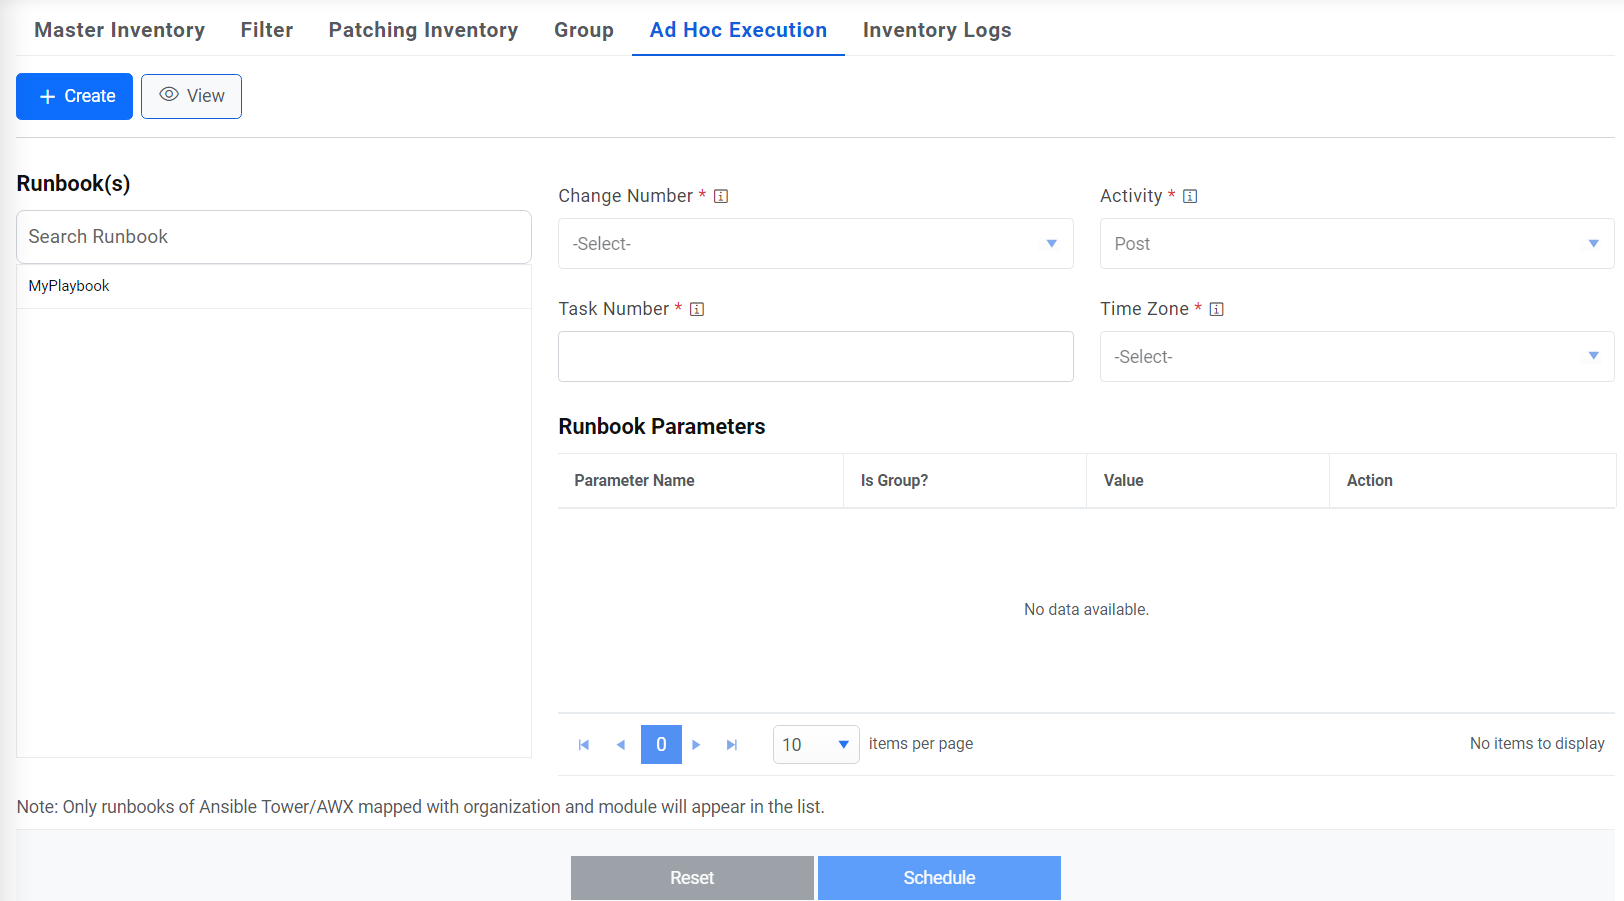Click the eye icon on the View button
The height and width of the screenshot is (901, 1624).
tap(168, 96)
